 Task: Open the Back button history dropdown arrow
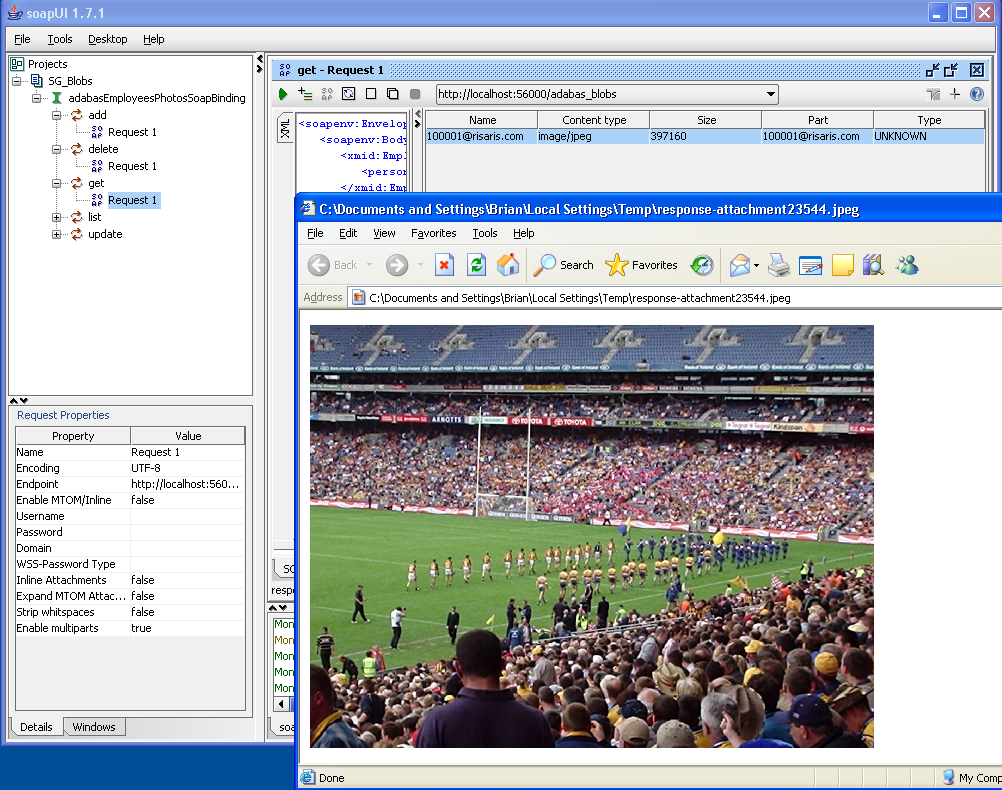coord(369,265)
